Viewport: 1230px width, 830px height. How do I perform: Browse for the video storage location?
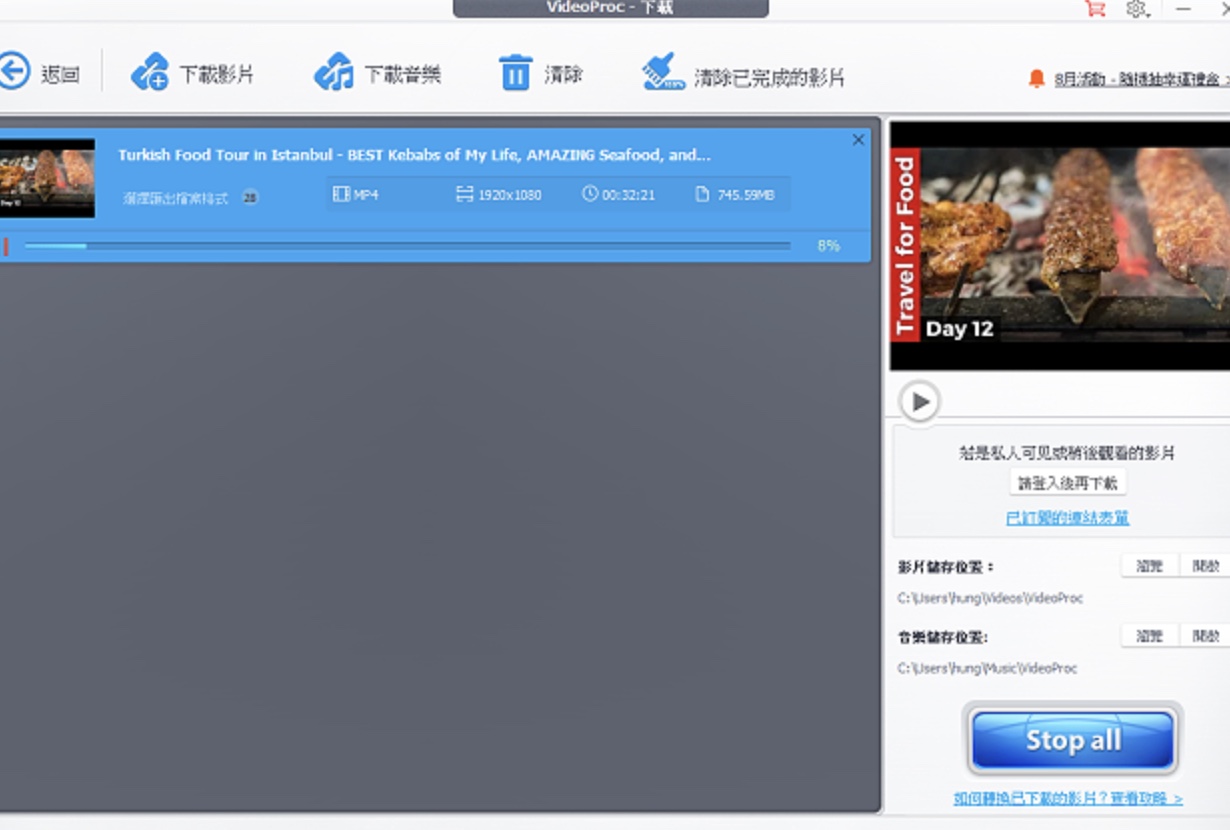point(1150,566)
